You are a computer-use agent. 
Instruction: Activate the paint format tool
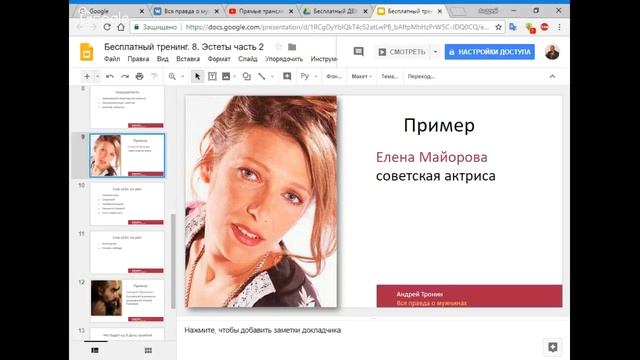pos(154,76)
